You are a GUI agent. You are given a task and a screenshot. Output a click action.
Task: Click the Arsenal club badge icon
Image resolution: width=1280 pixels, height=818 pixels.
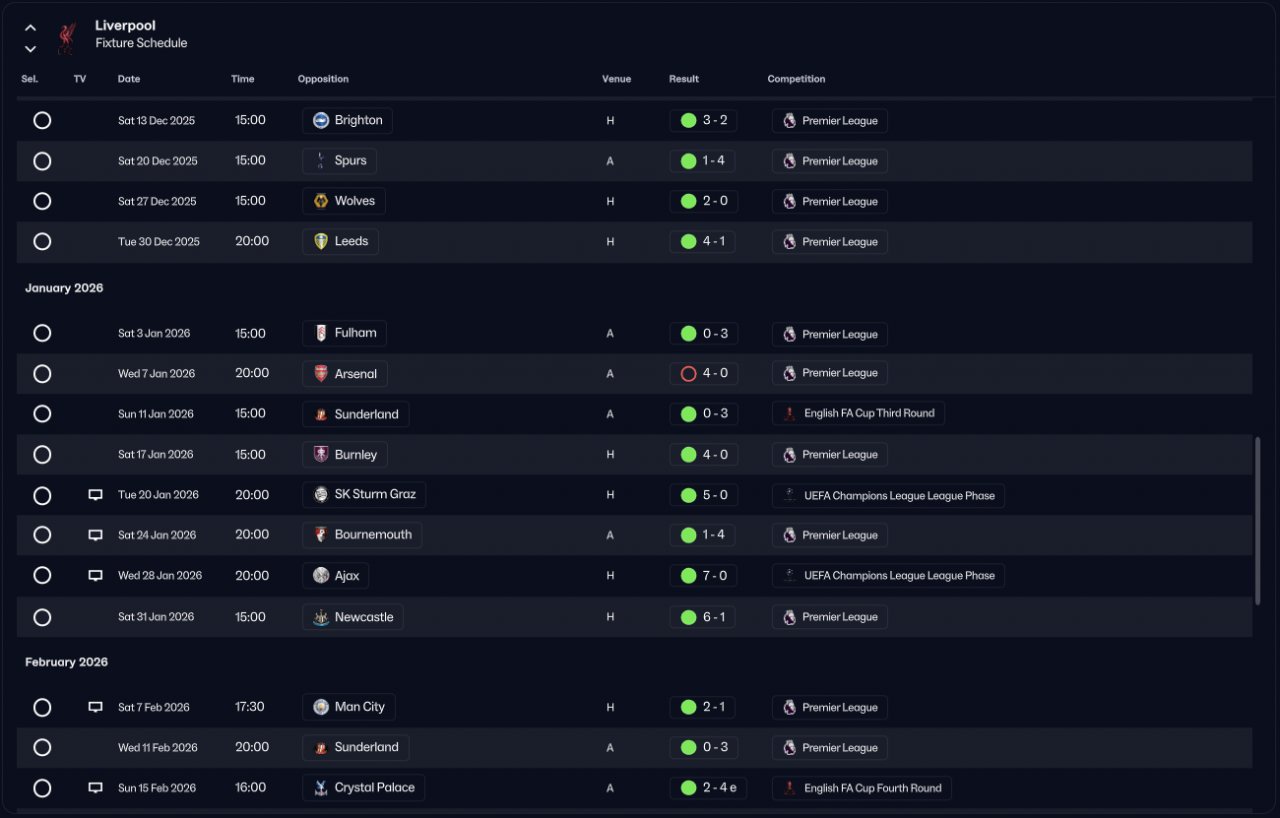coord(321,374)
